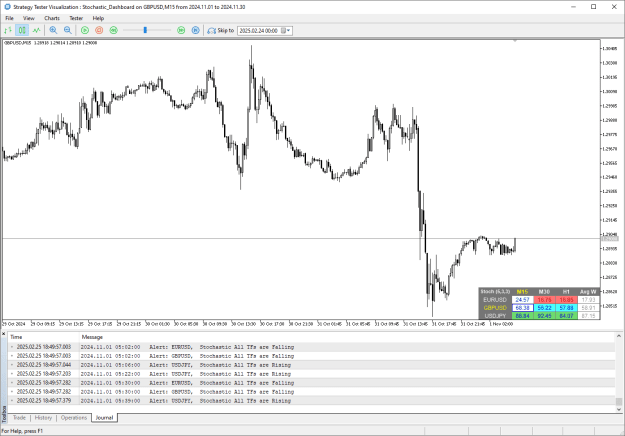Image resolution: width=625 pixels, height=436 pixels.
Task: Zoom out the chart with magnifier minus
Action: (x=68, y=30)
